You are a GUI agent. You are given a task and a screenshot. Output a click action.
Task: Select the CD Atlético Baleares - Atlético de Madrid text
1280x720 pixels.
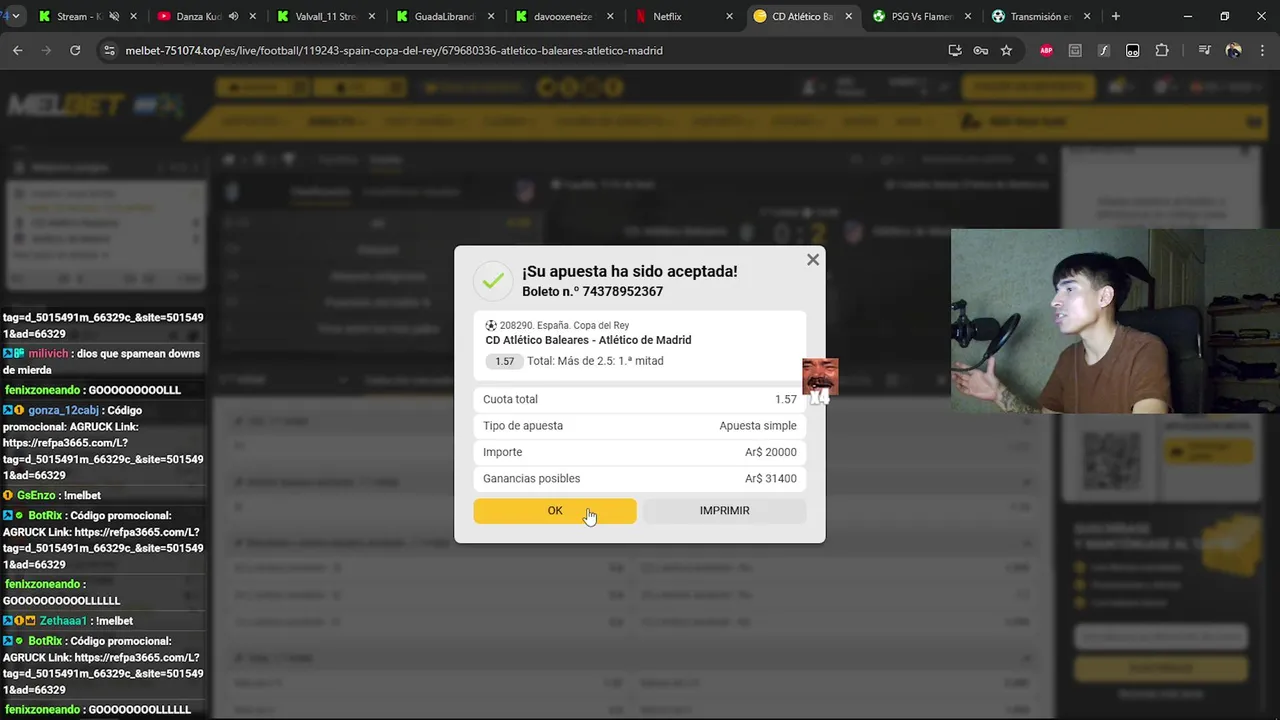pos(588,340)
